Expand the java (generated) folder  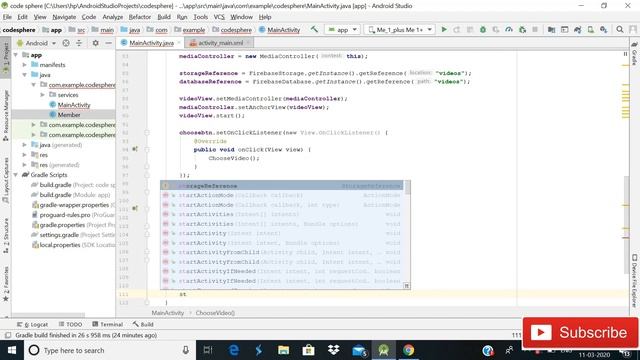point(25,145)
